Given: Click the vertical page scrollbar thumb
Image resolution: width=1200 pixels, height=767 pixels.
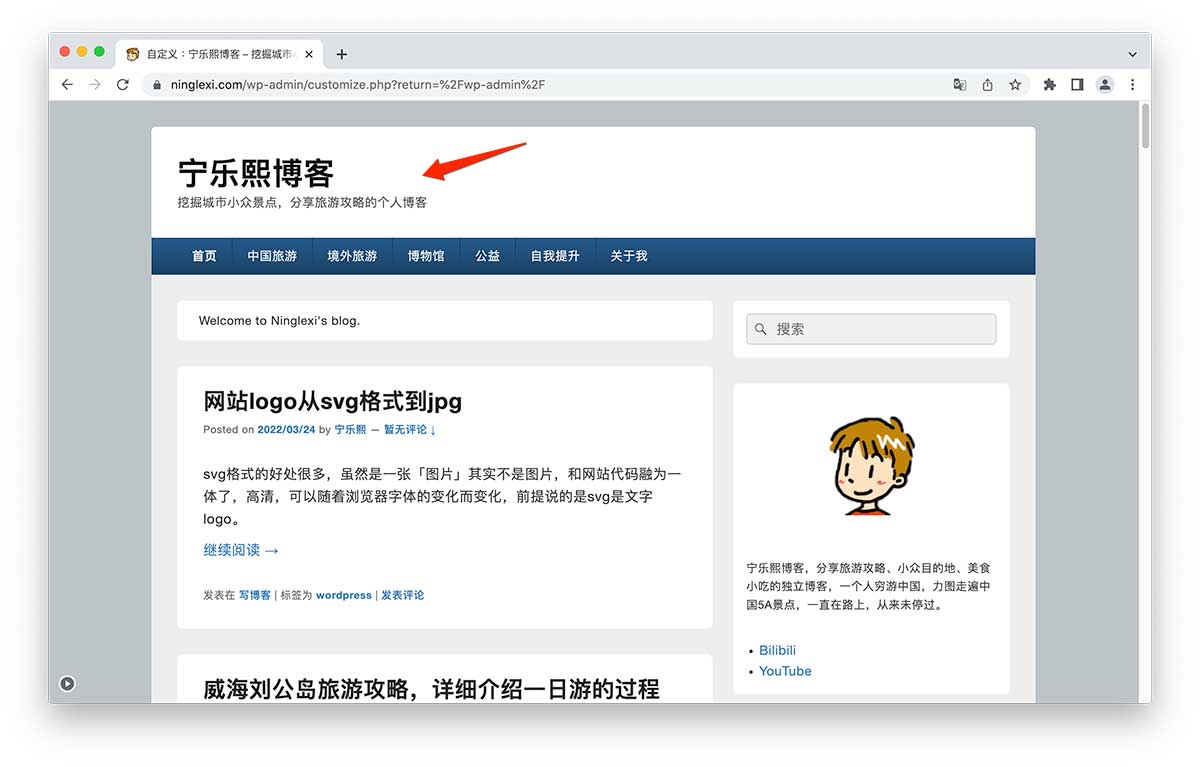Looking at the screenshot, I should point(1145,126).
